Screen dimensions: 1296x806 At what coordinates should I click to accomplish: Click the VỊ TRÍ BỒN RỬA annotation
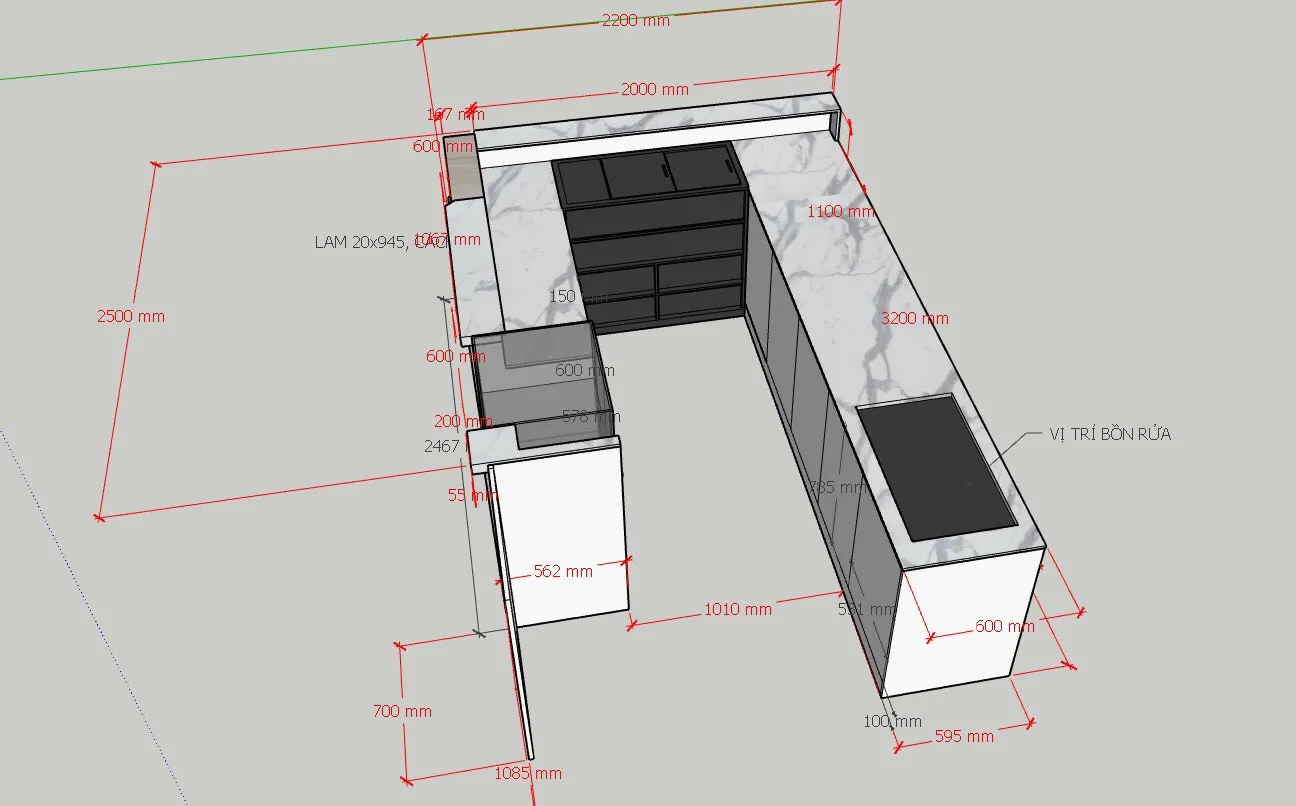[x=1110, y=434]
